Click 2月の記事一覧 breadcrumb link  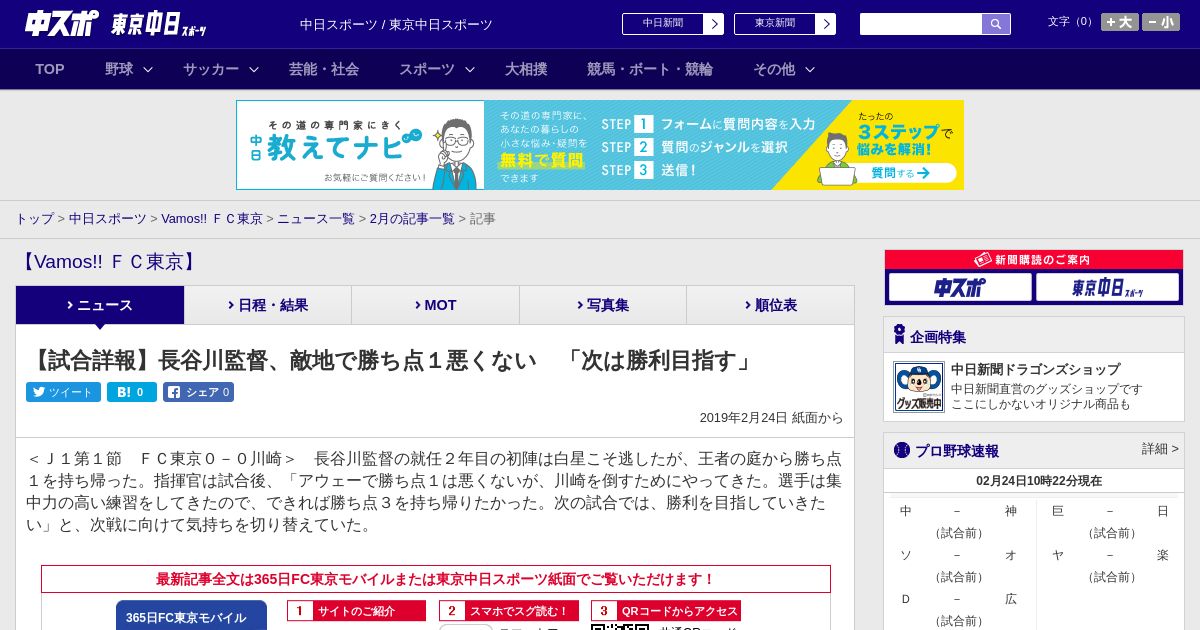412,218
